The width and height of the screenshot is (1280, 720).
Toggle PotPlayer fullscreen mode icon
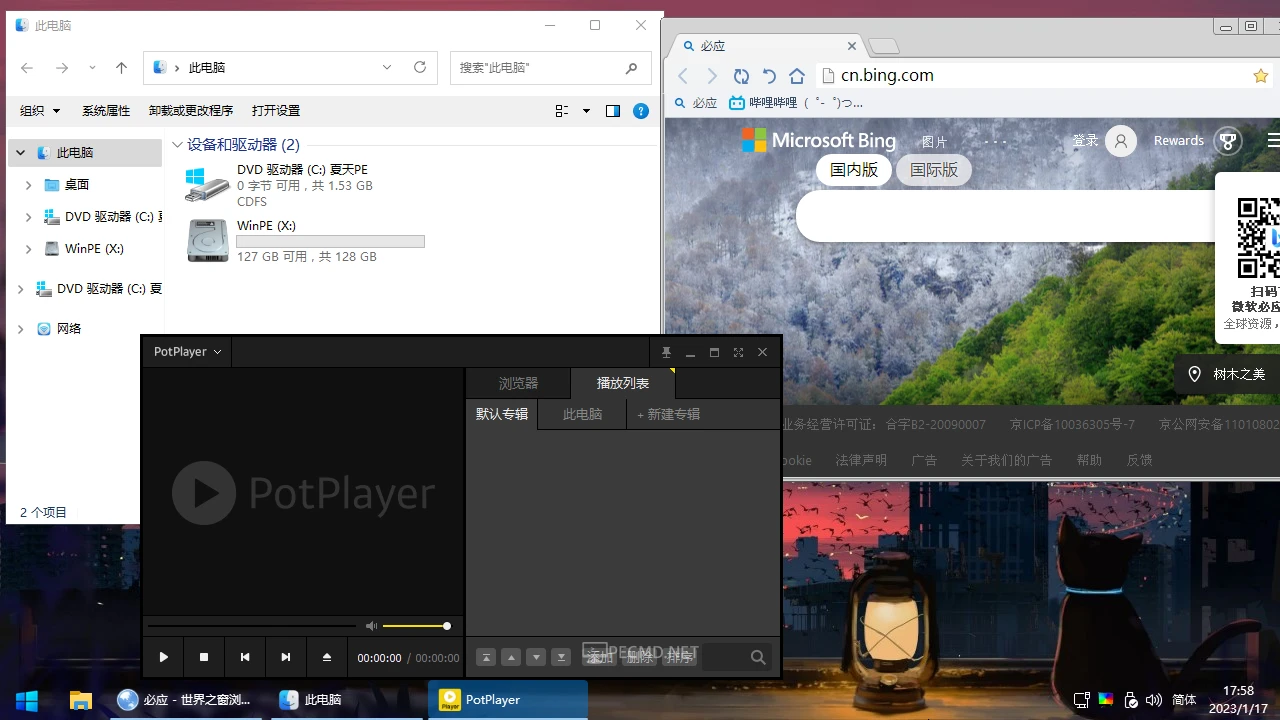738,352
